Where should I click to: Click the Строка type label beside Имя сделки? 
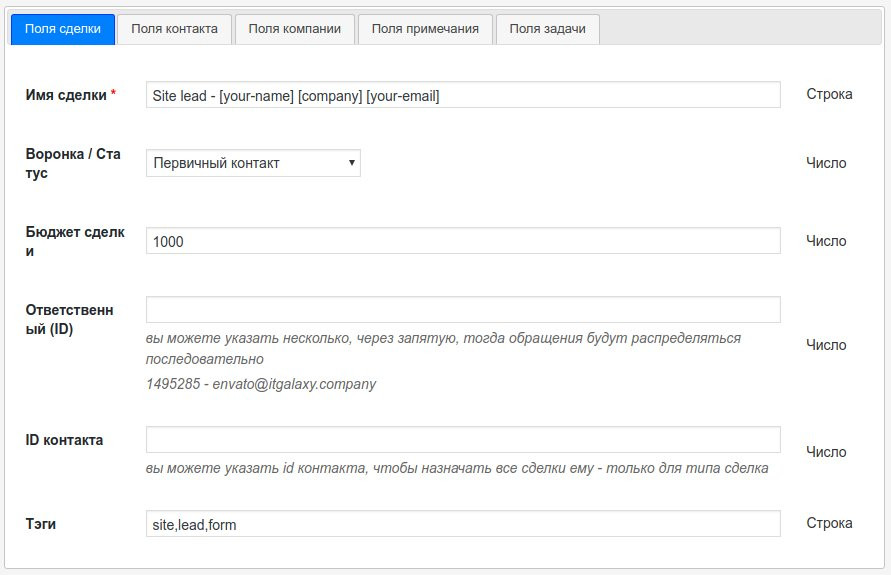(x=829, y=94)
